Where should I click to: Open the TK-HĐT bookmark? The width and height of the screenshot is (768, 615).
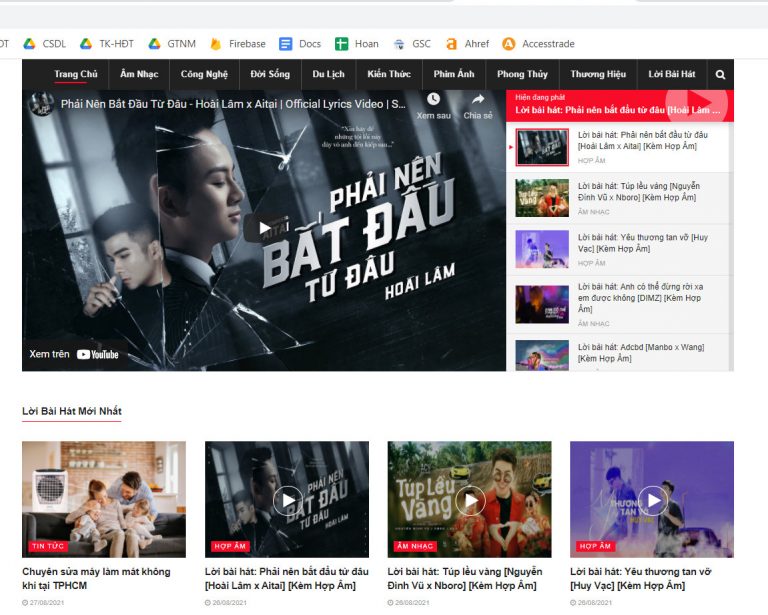pos(107,44)
